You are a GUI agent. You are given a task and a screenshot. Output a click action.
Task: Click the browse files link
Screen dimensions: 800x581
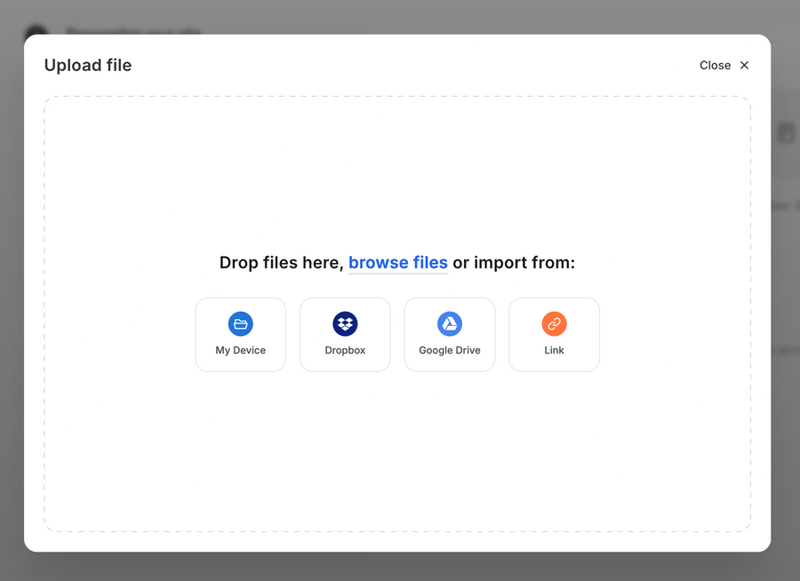[397, 262]
